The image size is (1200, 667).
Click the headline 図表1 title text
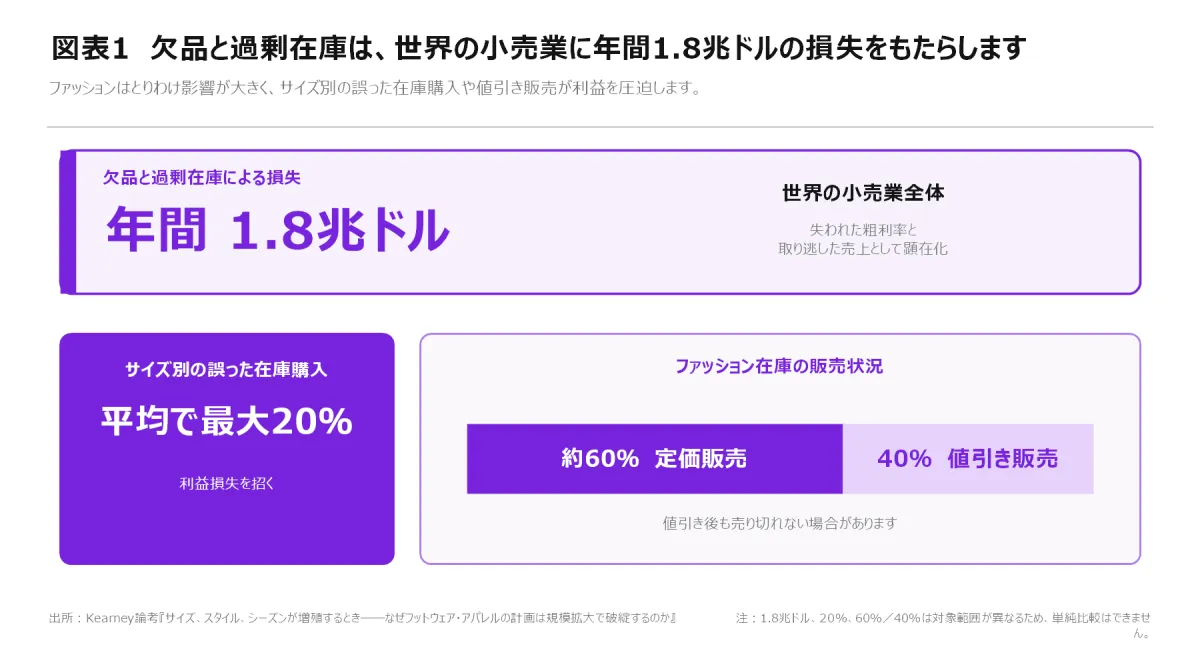539,48
